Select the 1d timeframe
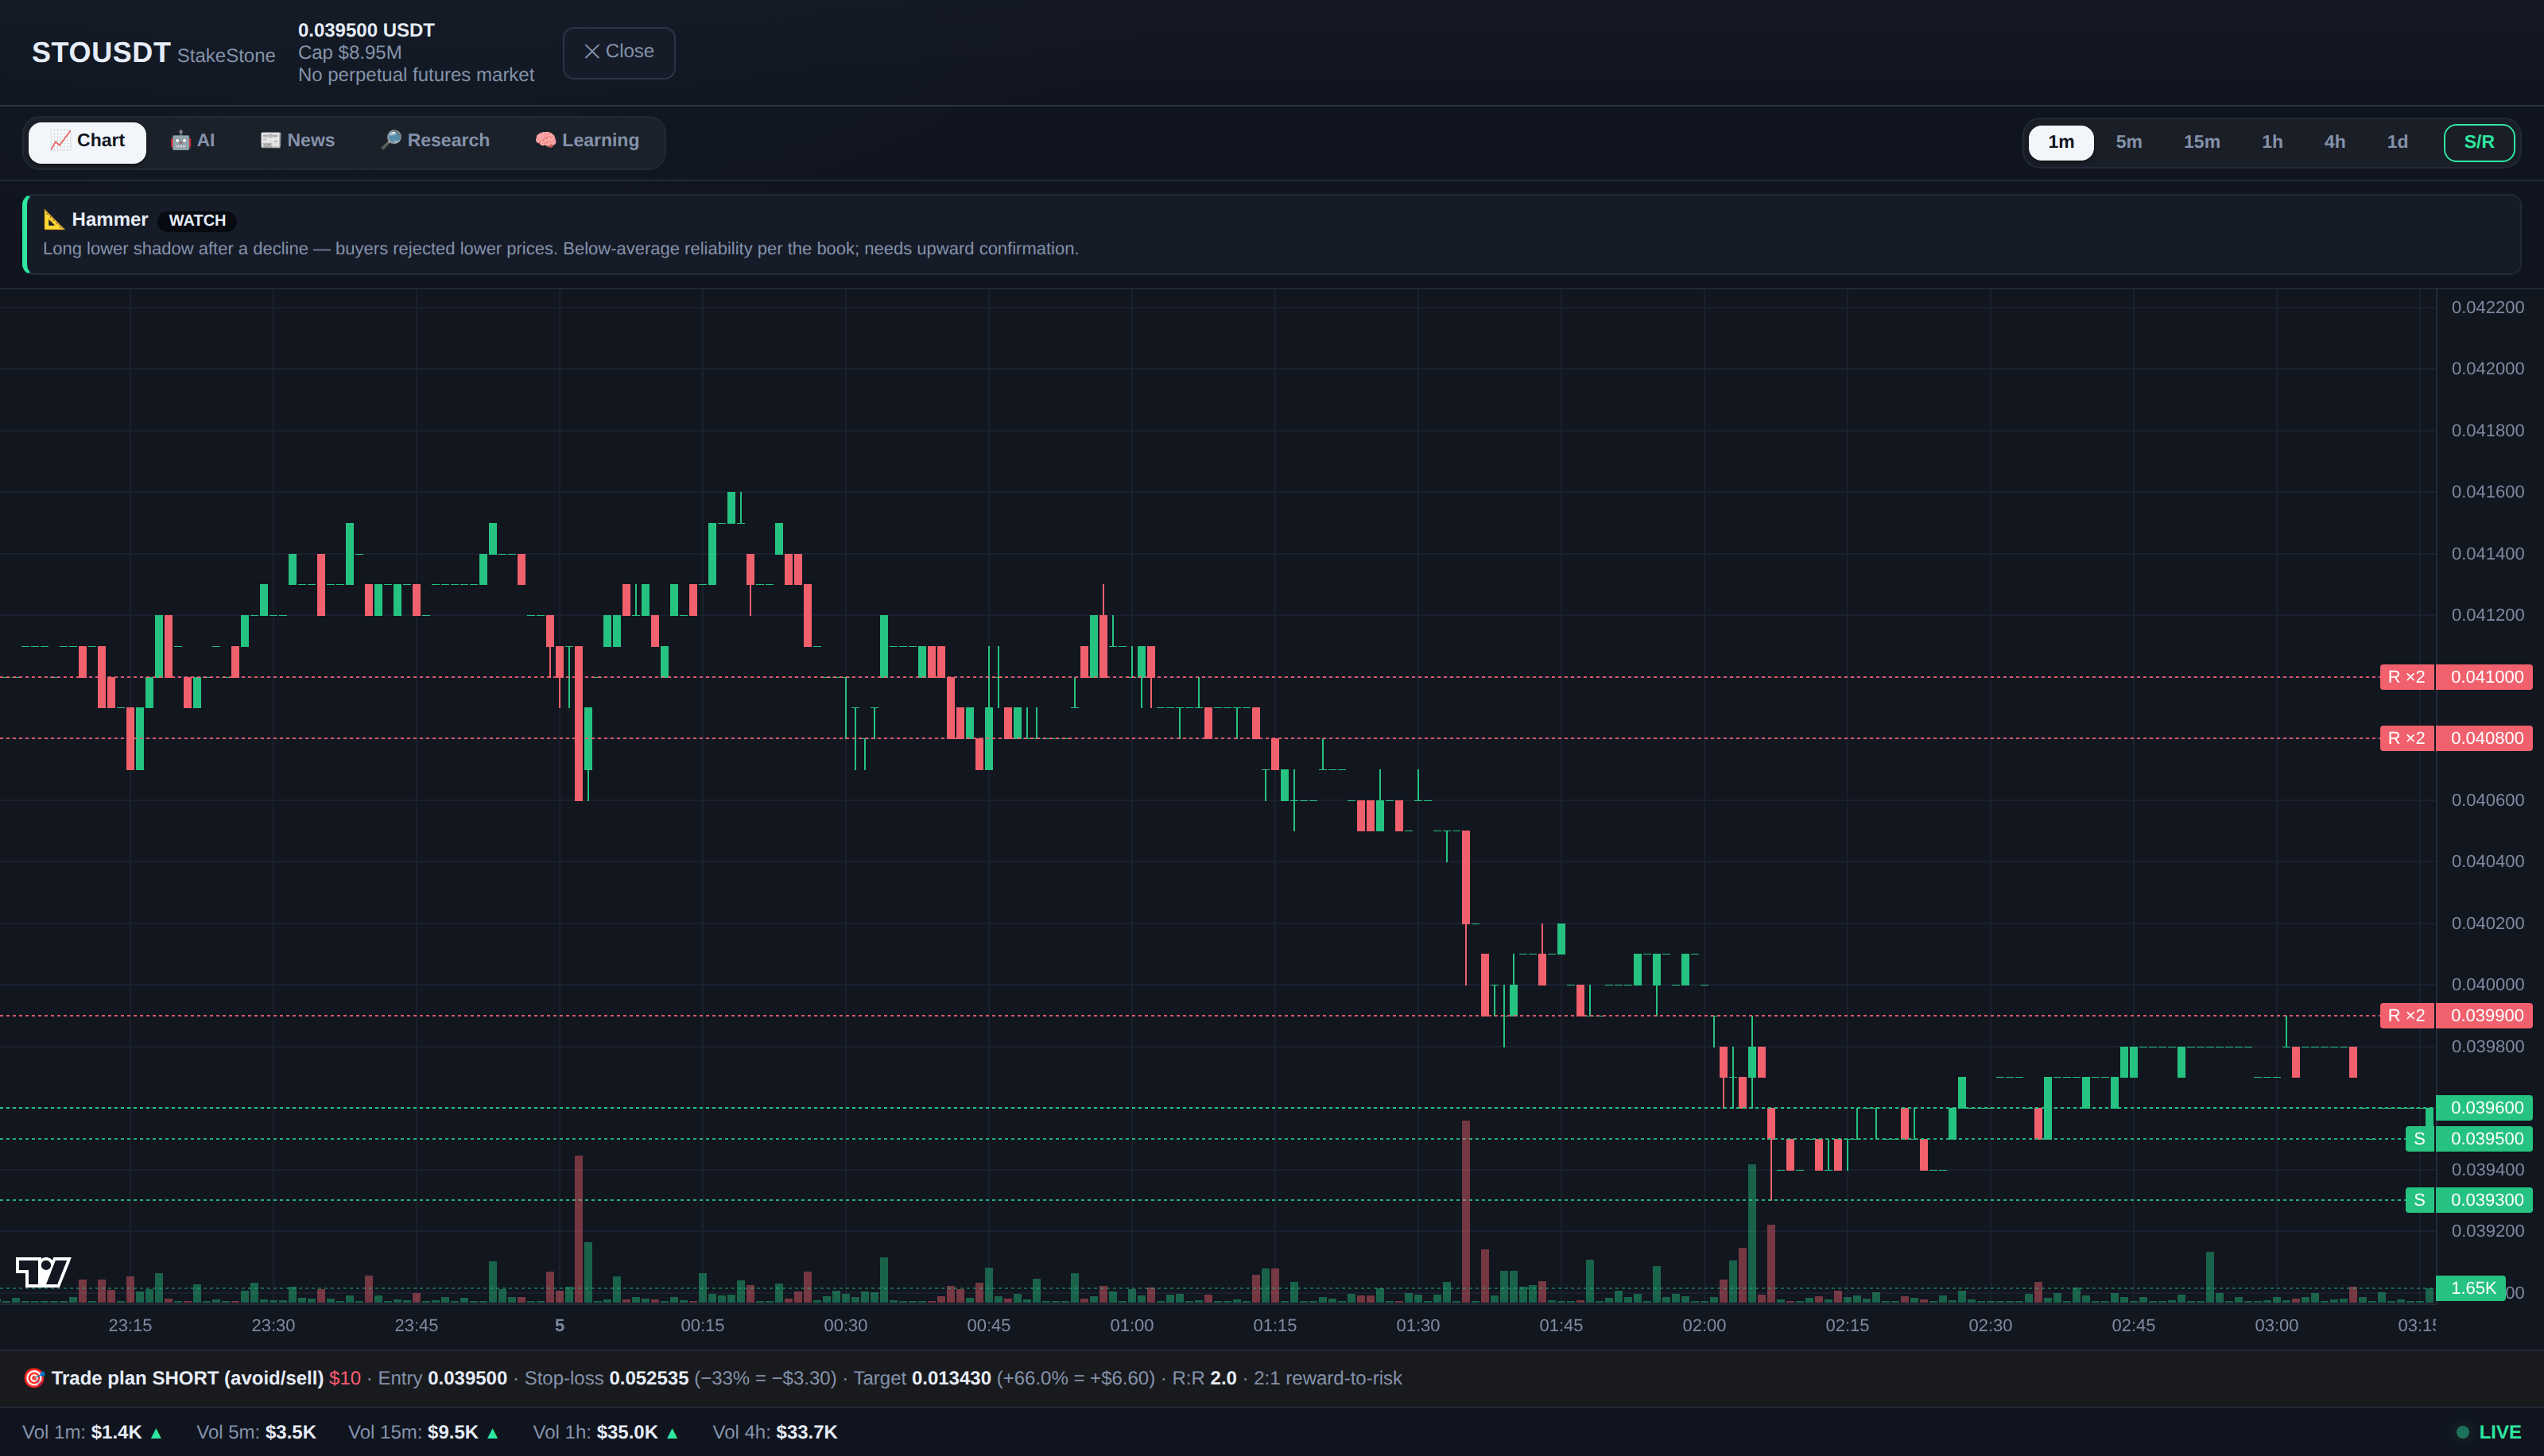2544x1456 pixels. [2397, 142]
